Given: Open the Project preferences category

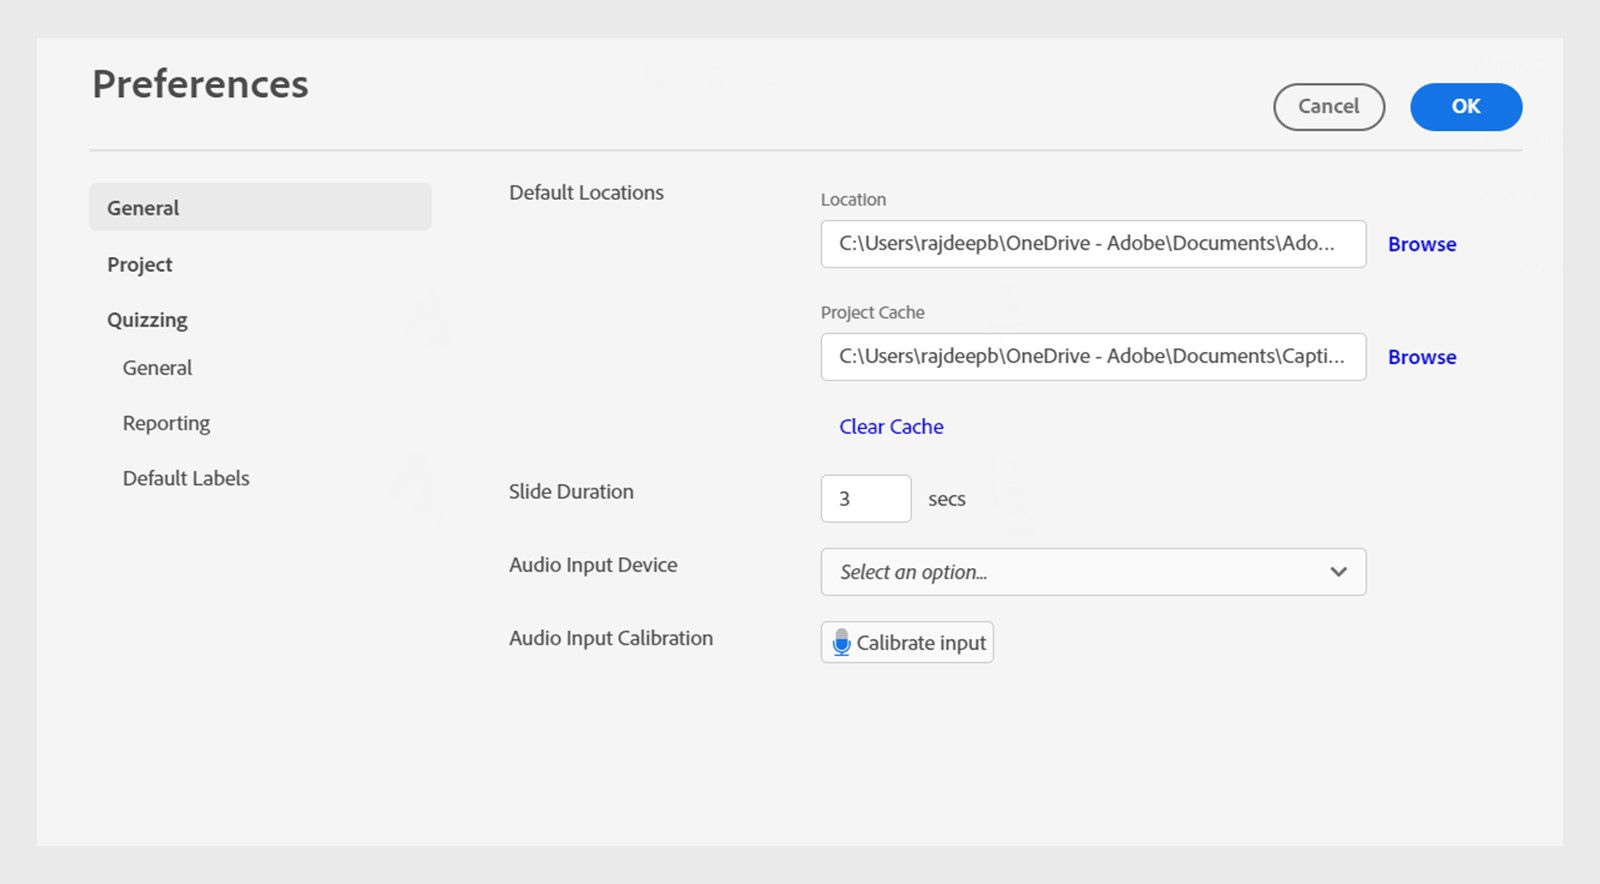Looking at the screenshot, I should tap(140, 264).
